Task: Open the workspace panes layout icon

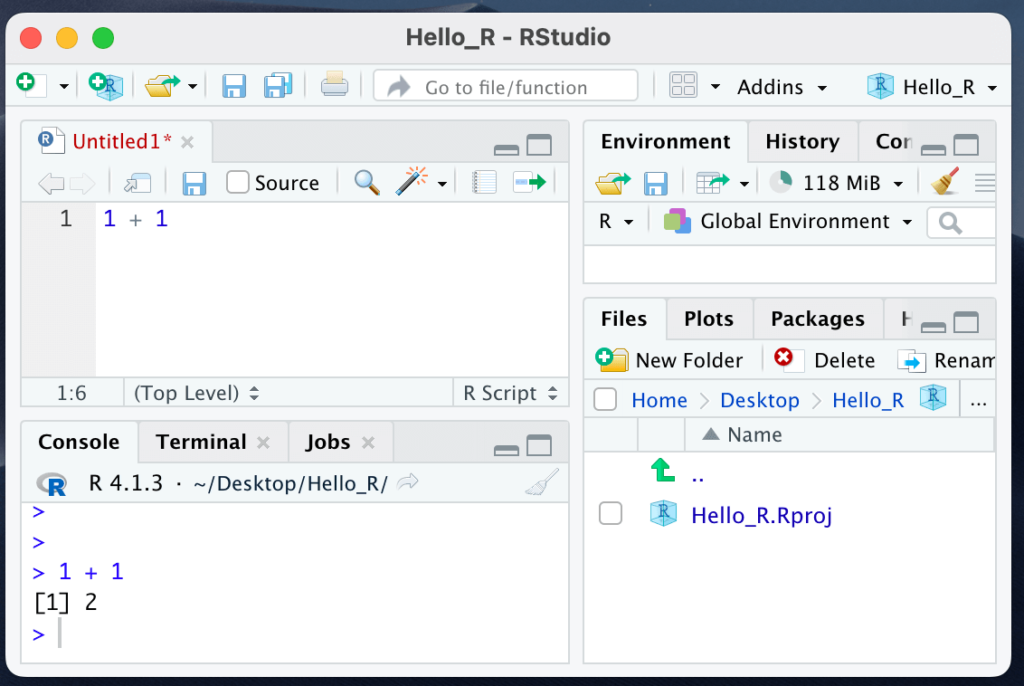Action: coord(683,86)
